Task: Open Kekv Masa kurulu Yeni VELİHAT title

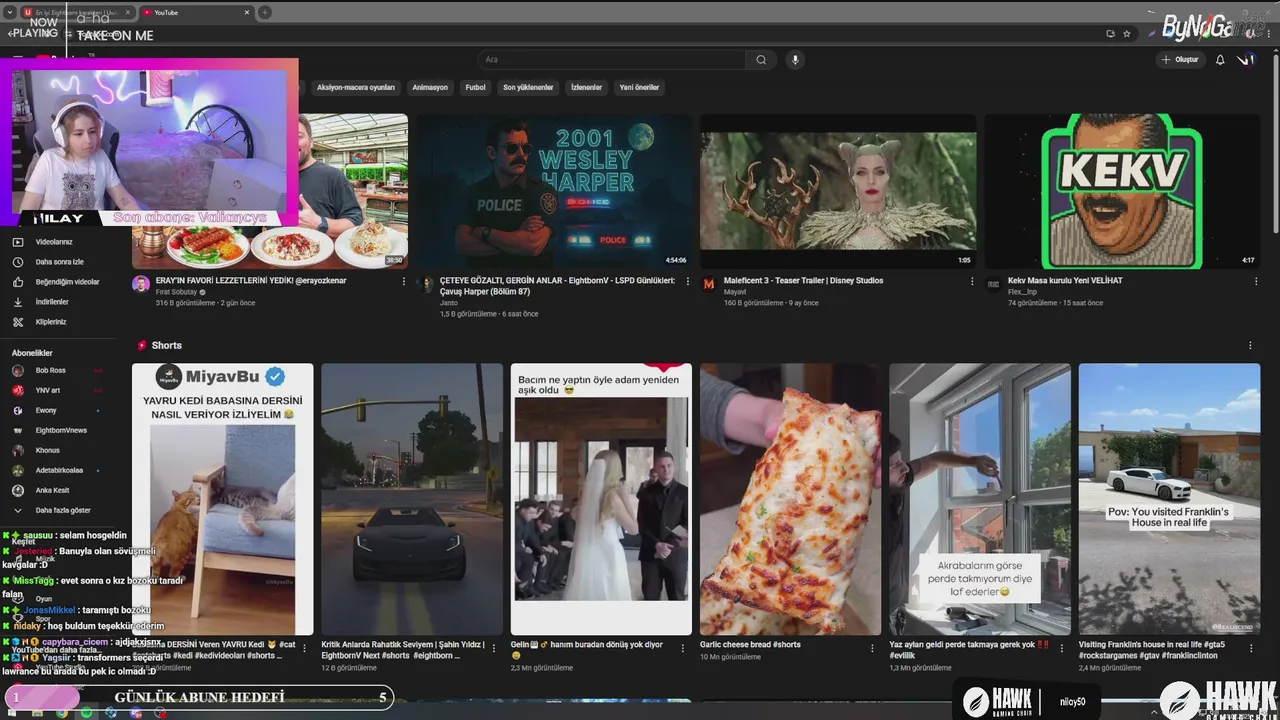Action: click(x=1065, y=281)
